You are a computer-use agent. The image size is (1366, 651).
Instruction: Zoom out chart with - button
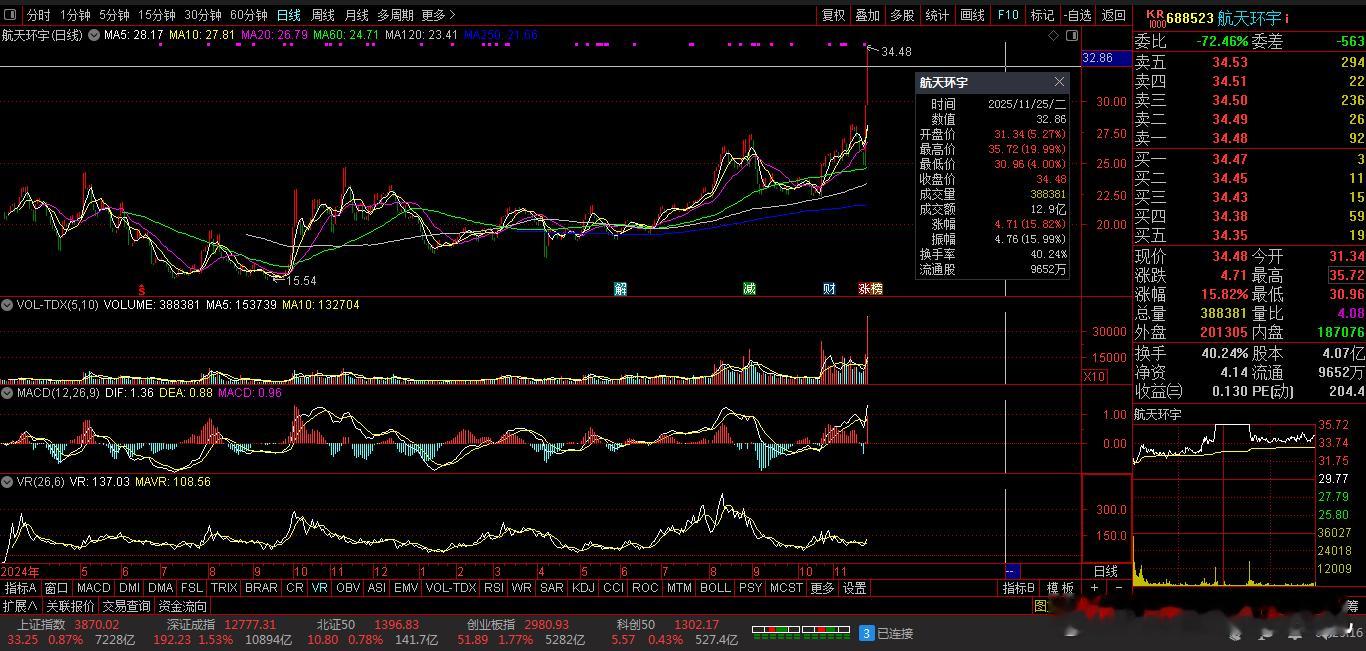[x=1118, y=588]
